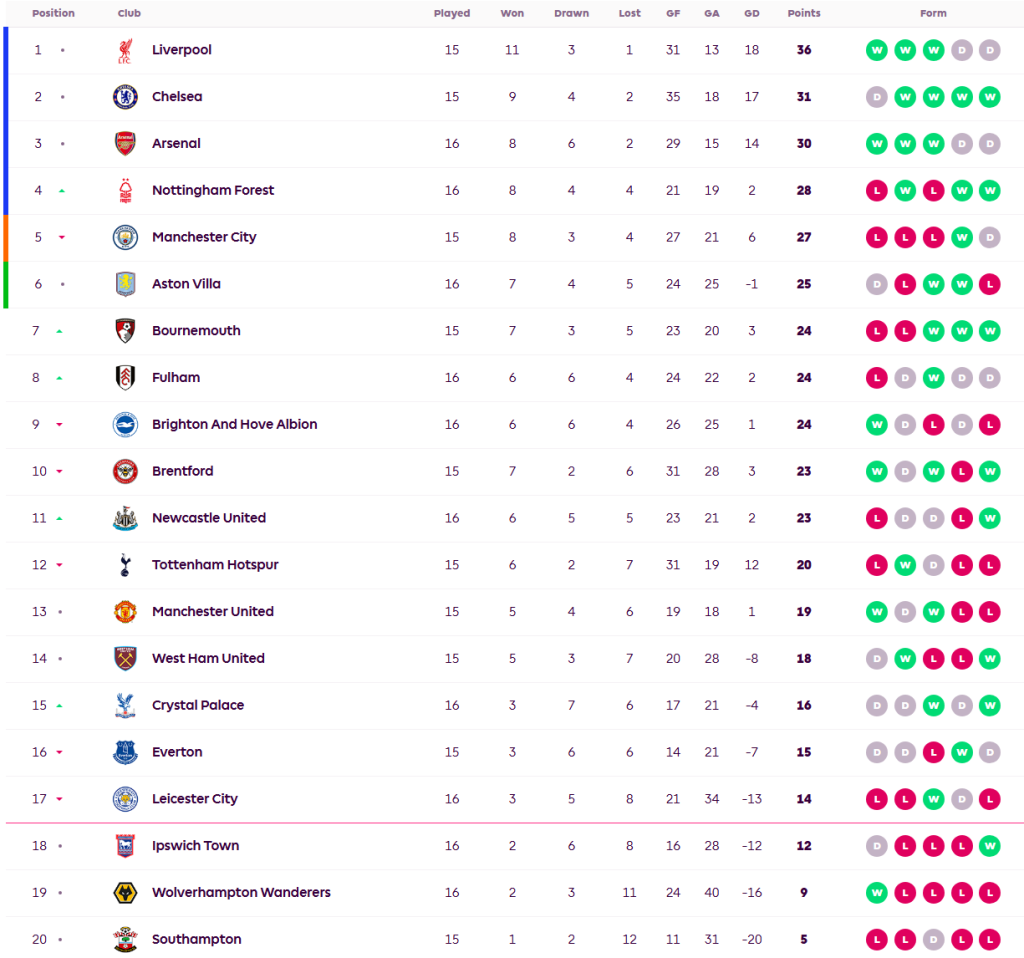The width and height of the screenshot is (1024, 958).
Task: Click the Leicester City fox badge
Action: (124, 799)
